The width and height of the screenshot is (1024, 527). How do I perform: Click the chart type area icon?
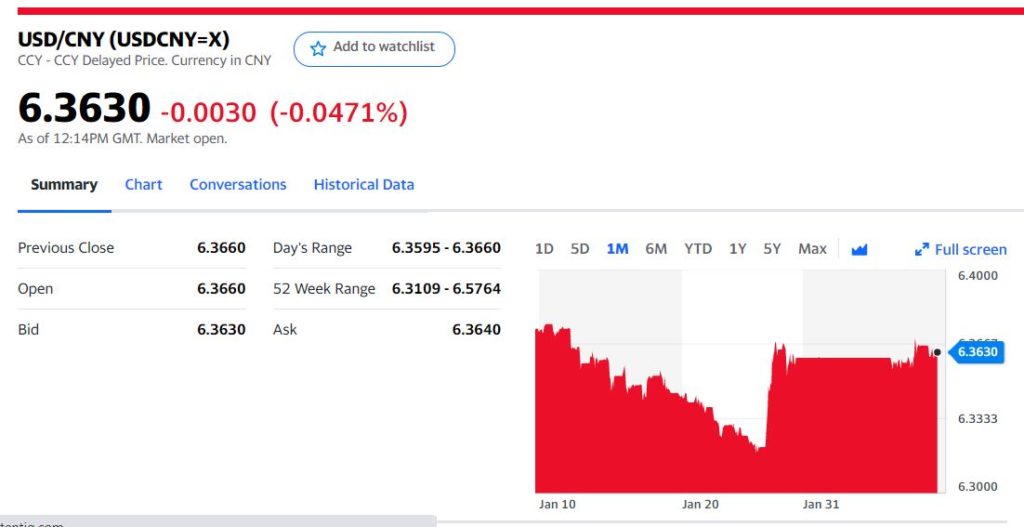click(x=859, y=249)
